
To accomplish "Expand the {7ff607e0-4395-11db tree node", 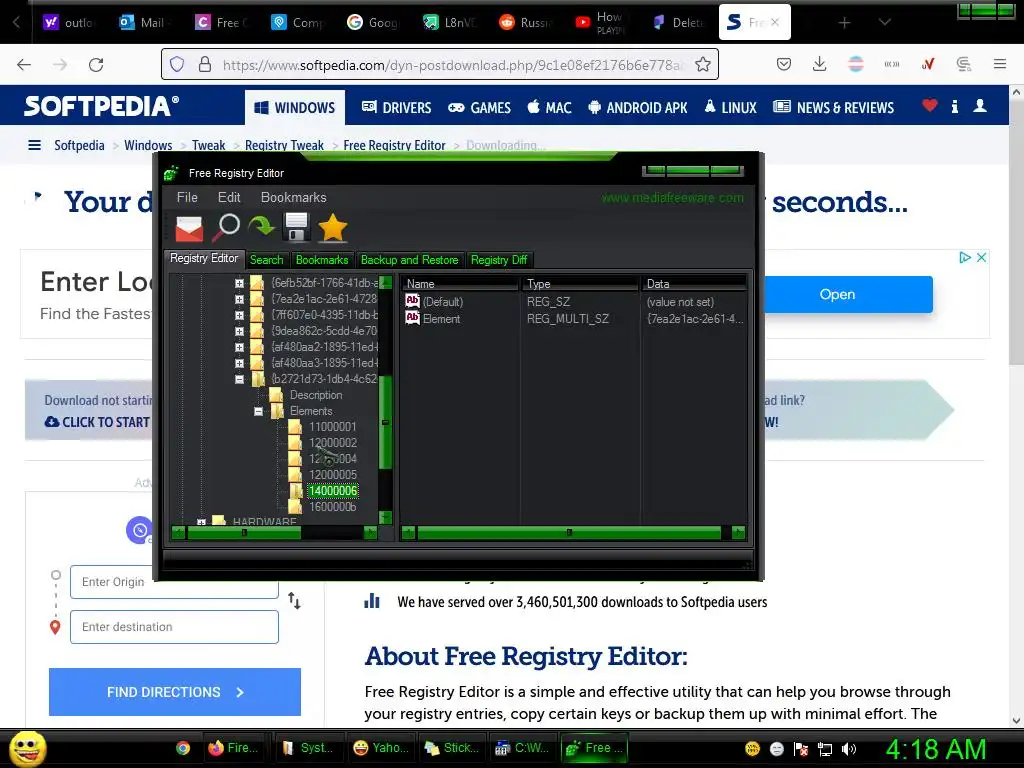I will (239, 315).
